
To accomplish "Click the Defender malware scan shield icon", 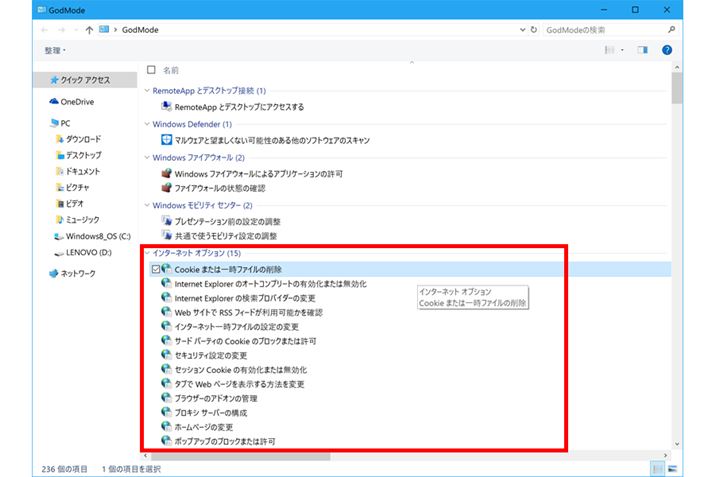I will pyautogui.click(x=166, y=140).
